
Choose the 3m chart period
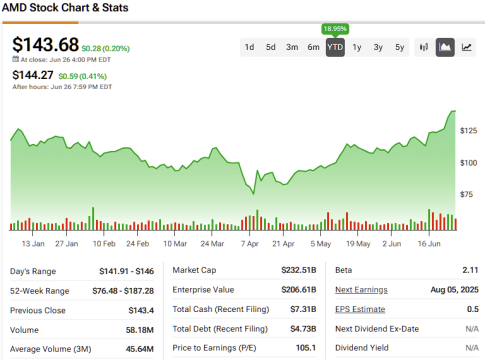(x=292, y=47)
